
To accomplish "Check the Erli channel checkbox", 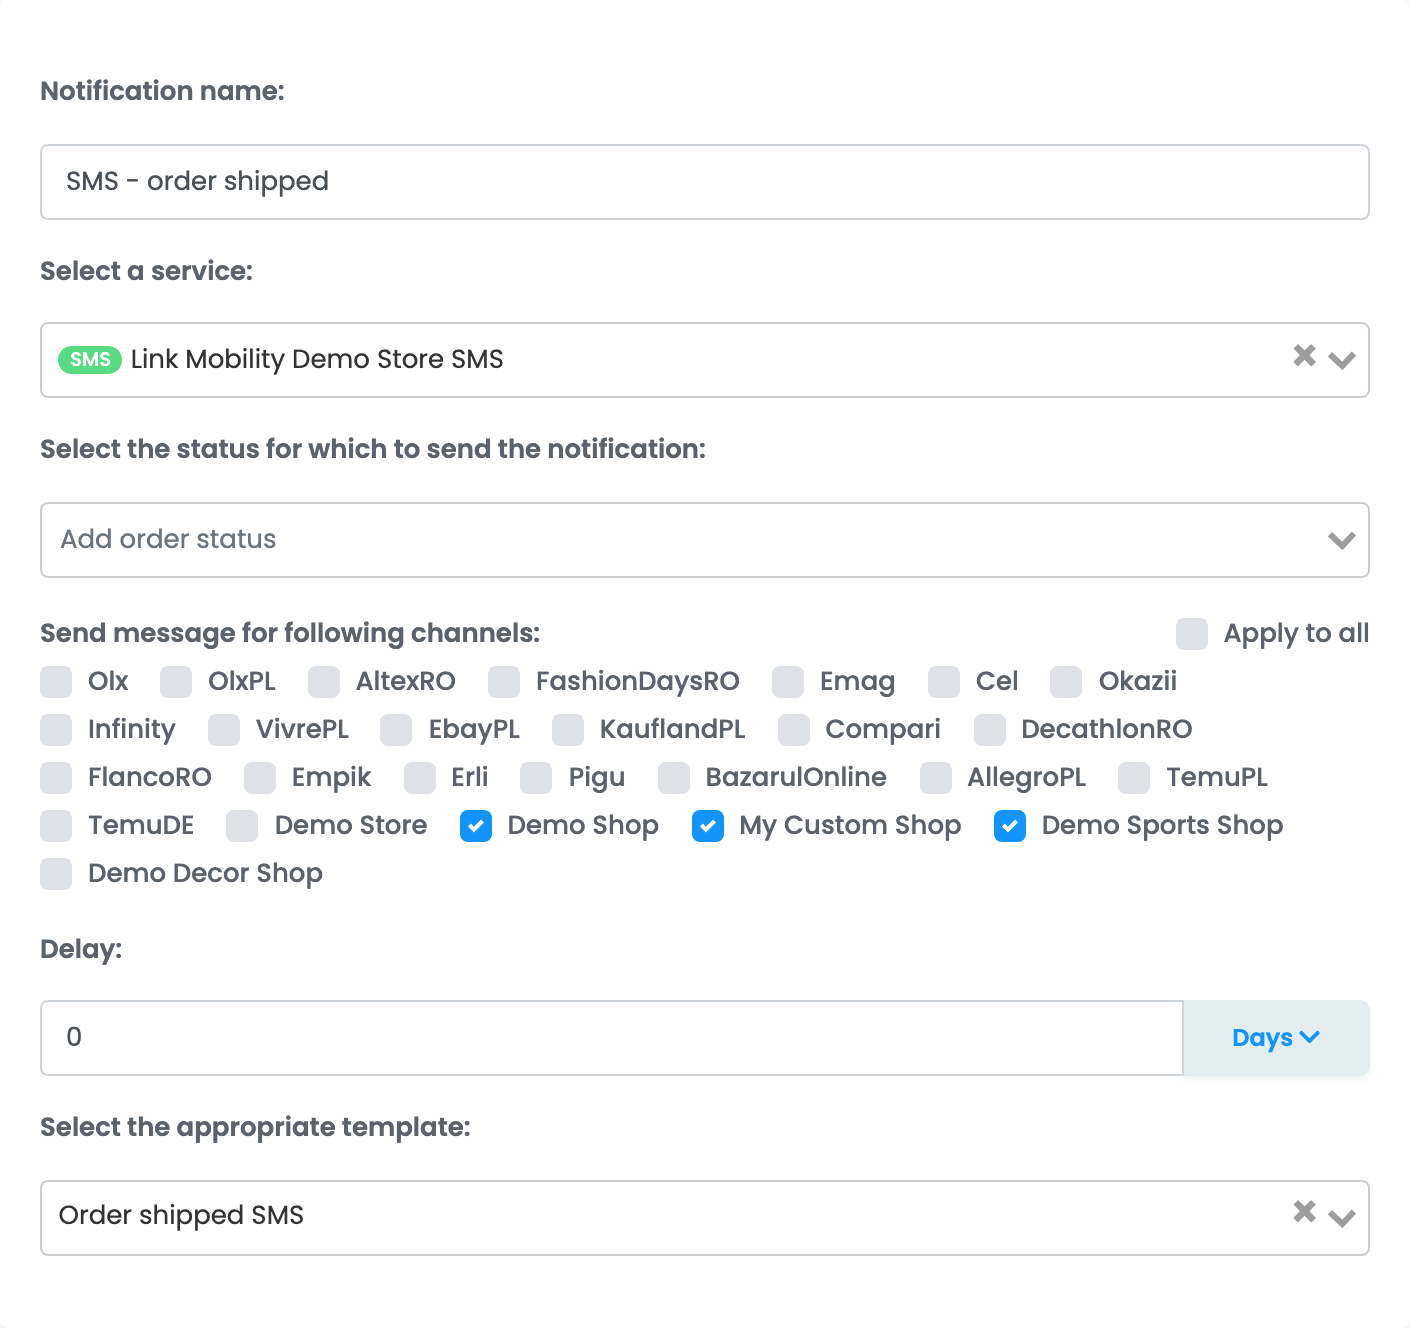I will tap(420, 777).
